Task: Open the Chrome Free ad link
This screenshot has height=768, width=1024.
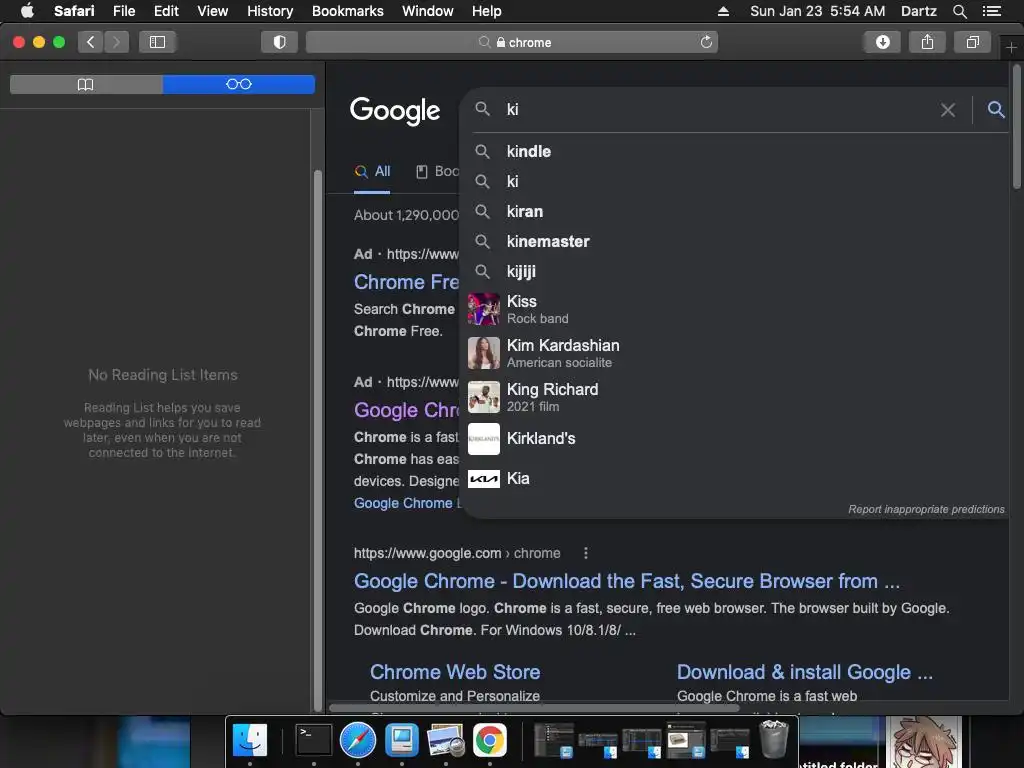Action: click(406, 282)
